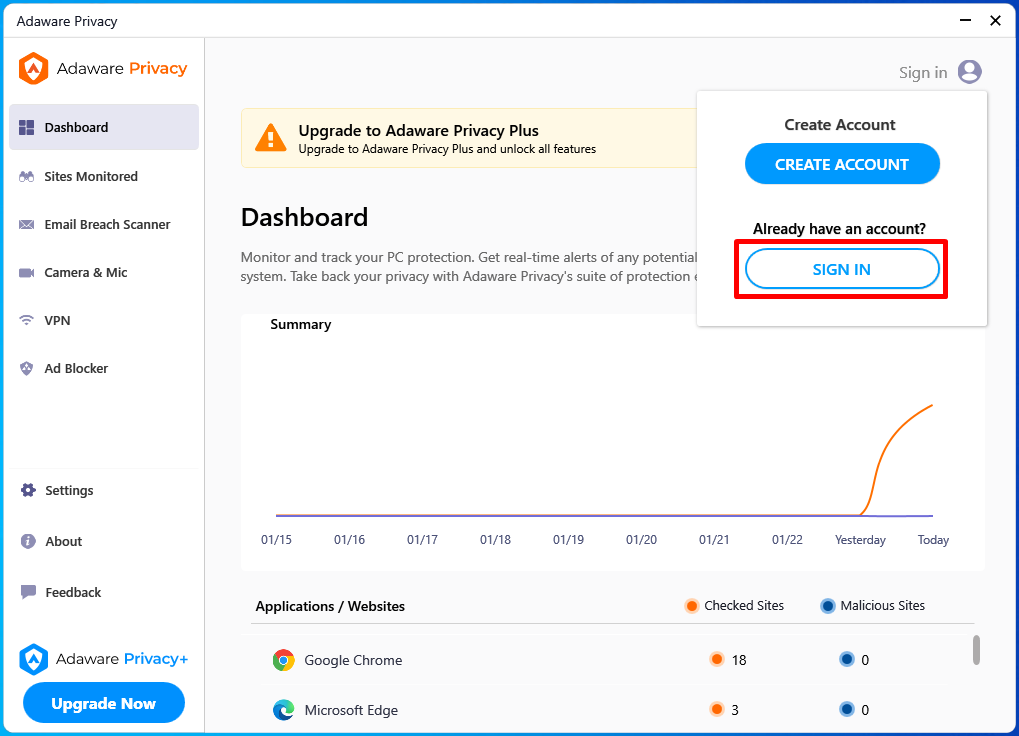Click the Sites Monitored binoculars icon
The width and height of the screenshot is (1019, 736).
(27, 177)
